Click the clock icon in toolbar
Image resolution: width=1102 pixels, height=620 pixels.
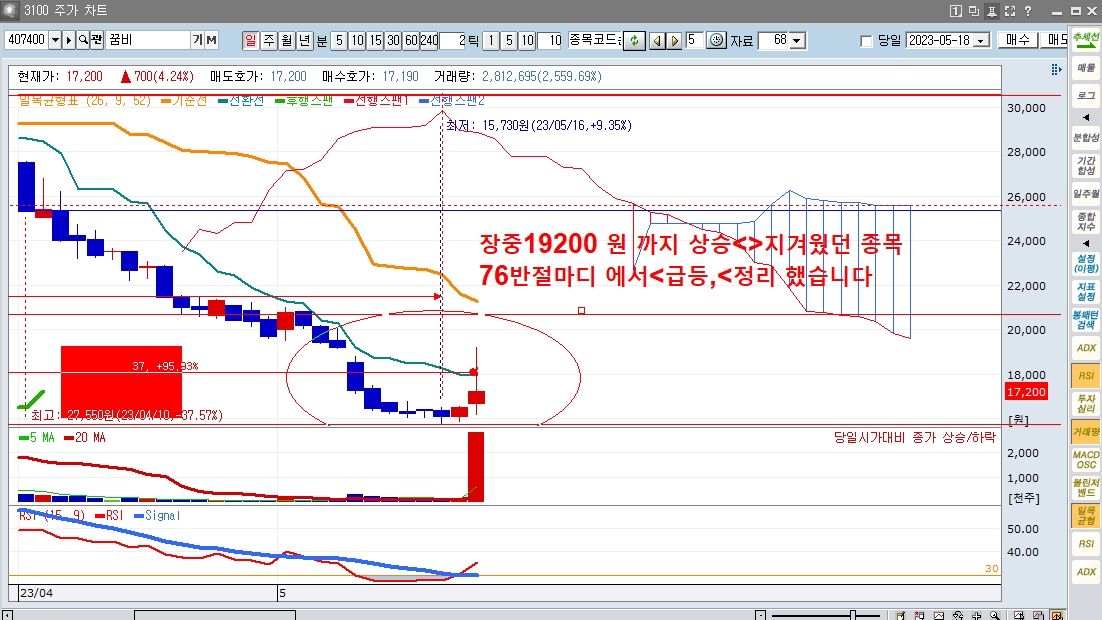click(716, 40)
